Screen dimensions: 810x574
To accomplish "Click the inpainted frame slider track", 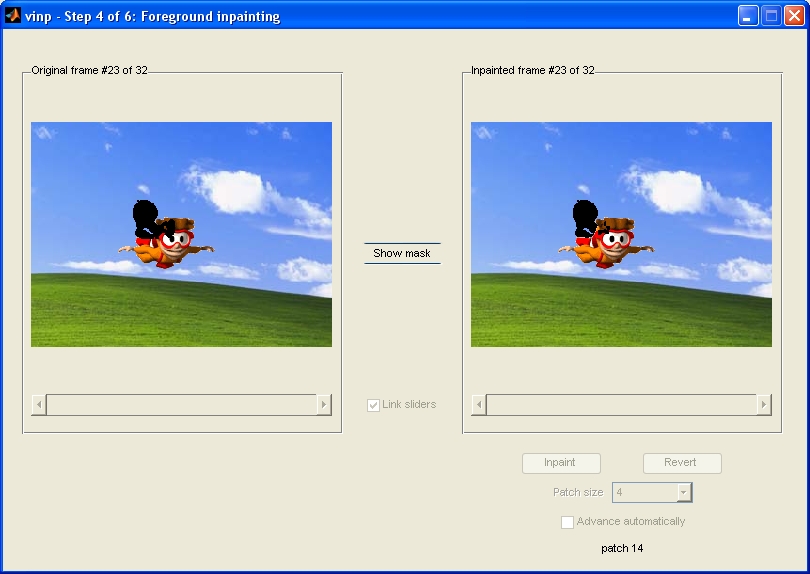I will click(621, 404).
